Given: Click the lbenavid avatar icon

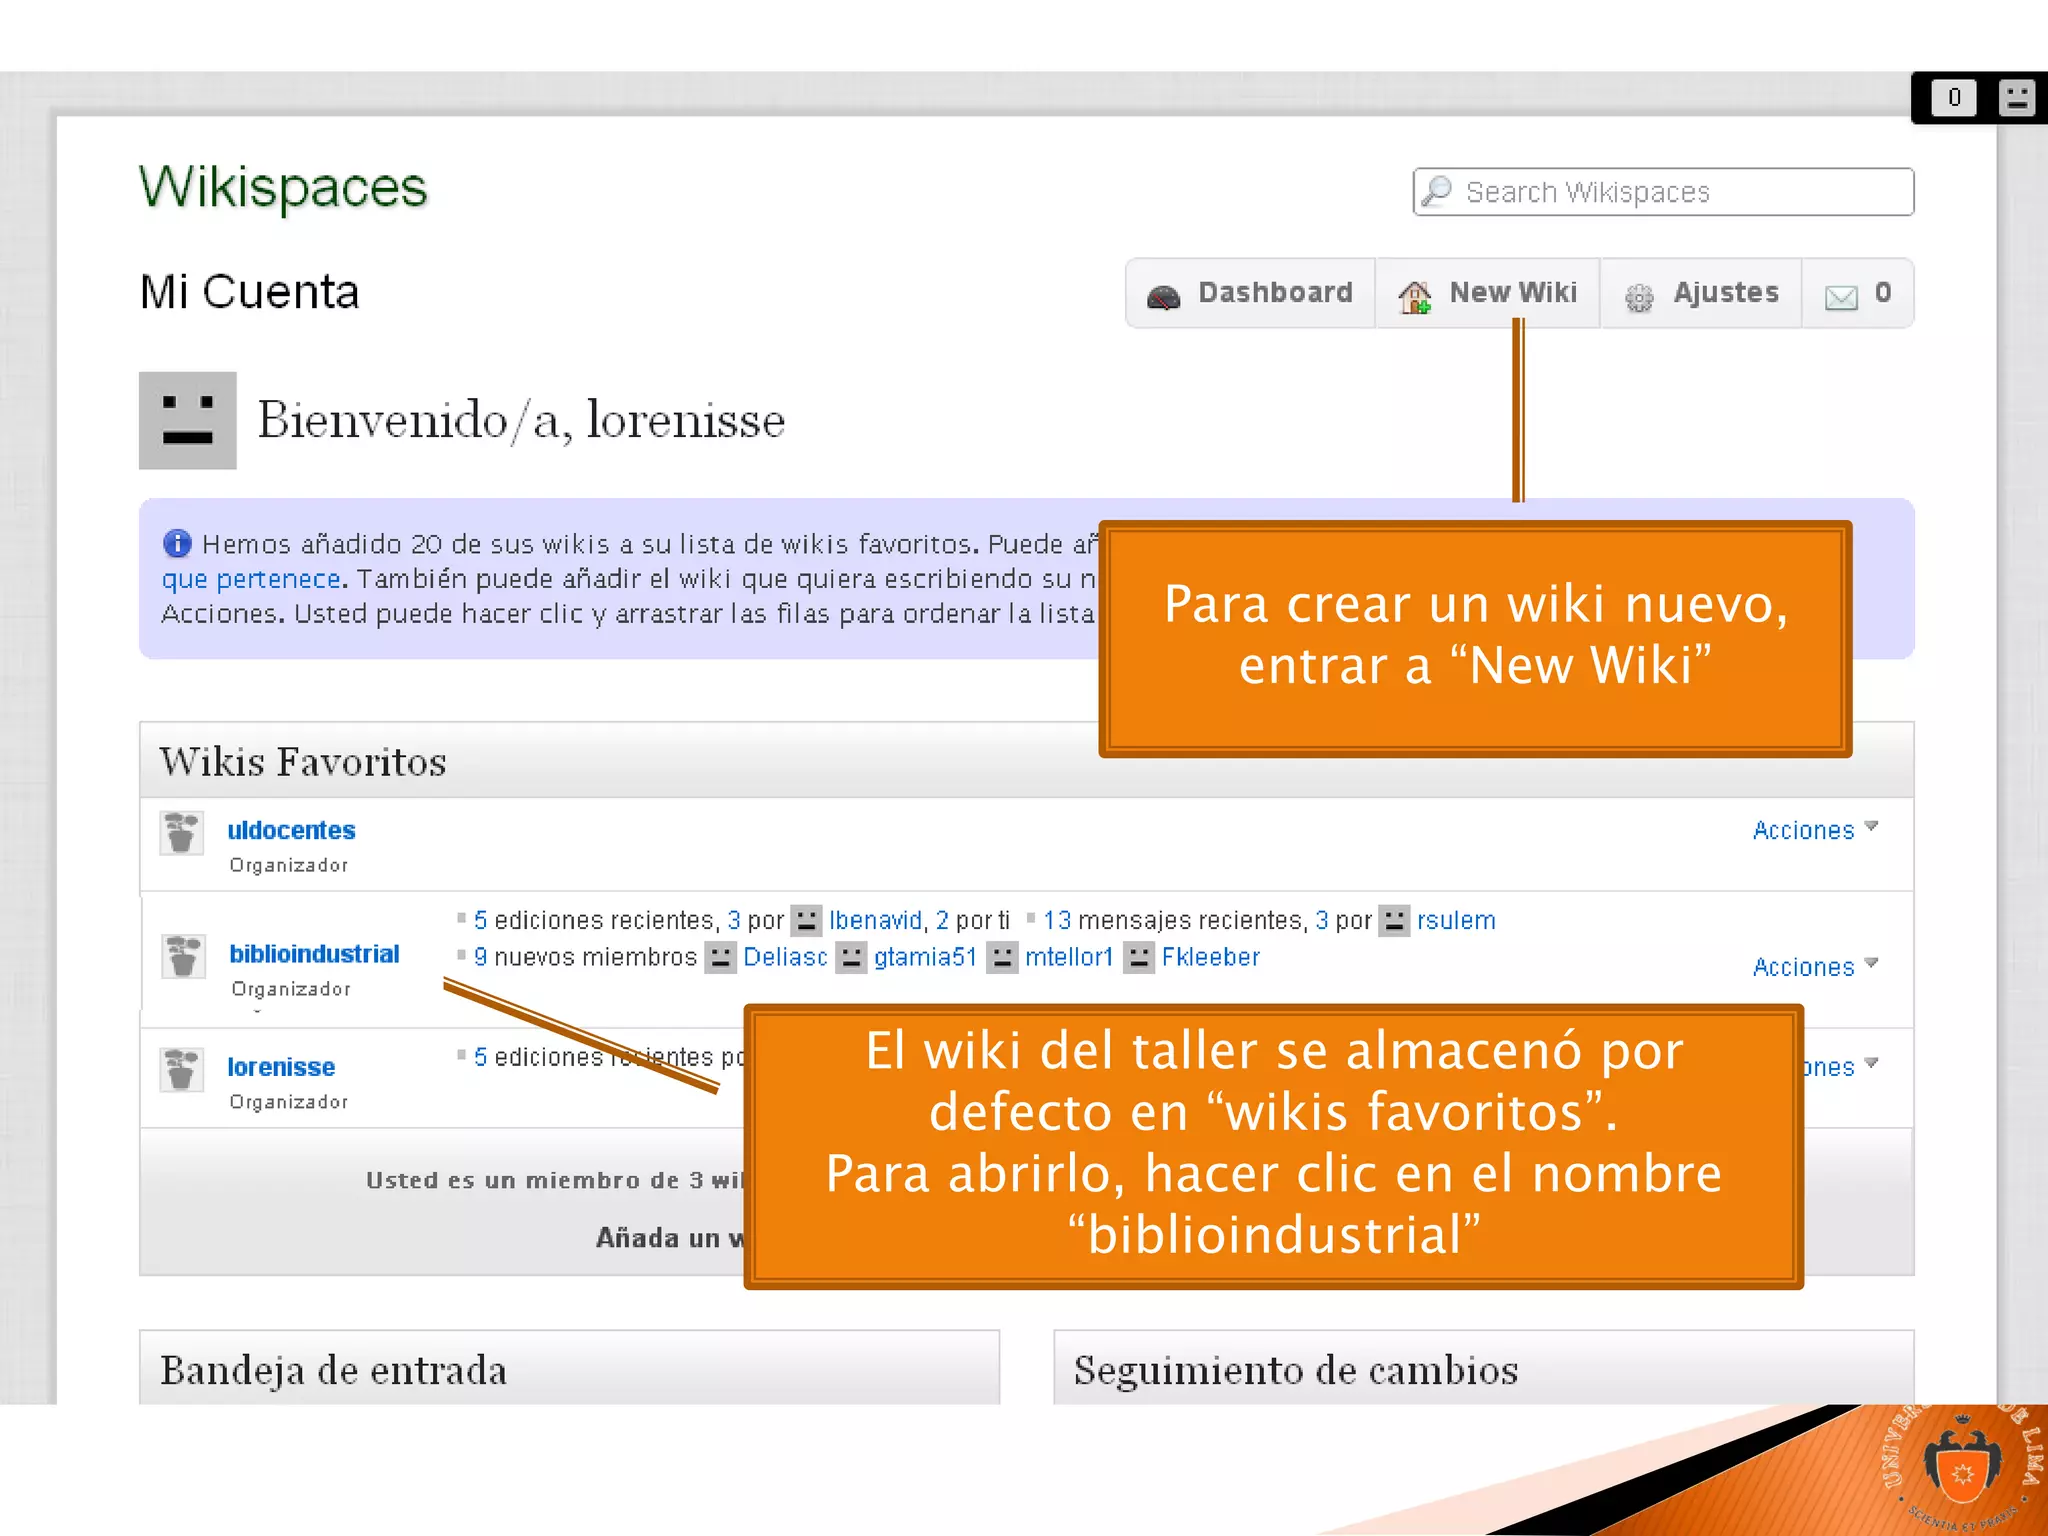Looking at the screenshot, I should coord(806,920).
